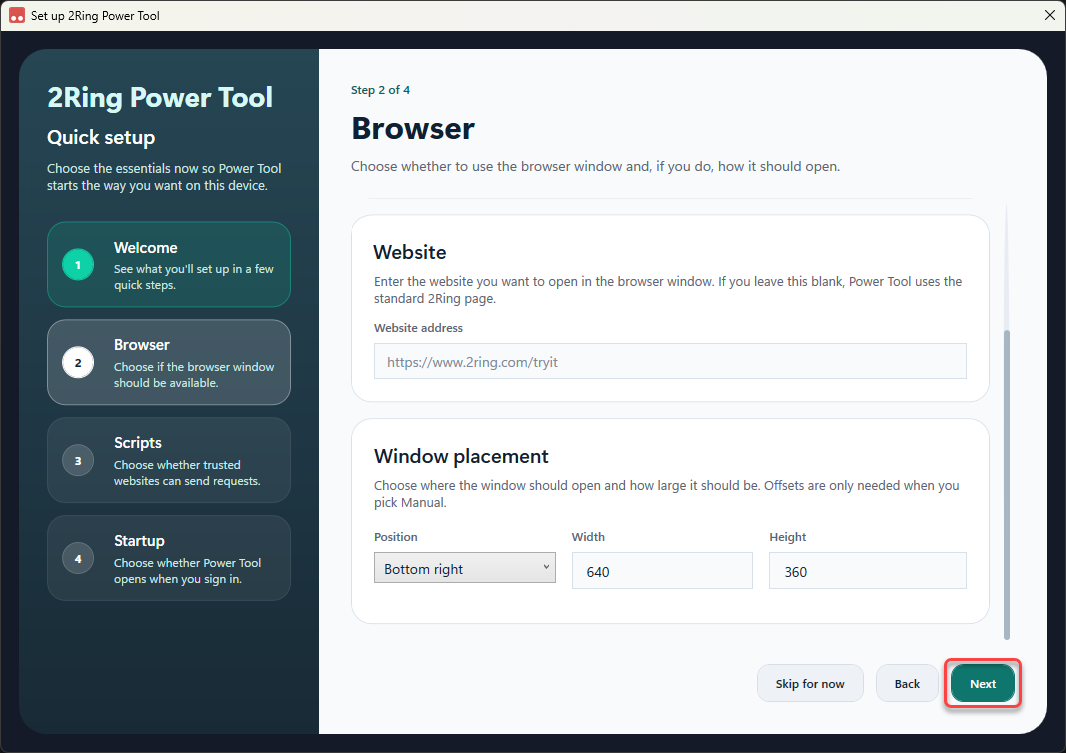Click the vertical scrollbar thumb

[1007, 485]
